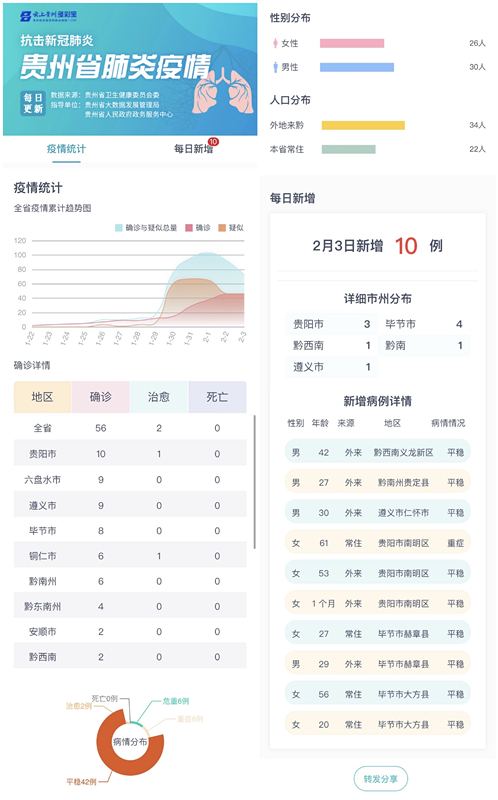The width and height of the screenshot is (498, 800).
Task: Click the 黔西南 1 cell in 详细市州分布
Action: click(x=332, y=345)
